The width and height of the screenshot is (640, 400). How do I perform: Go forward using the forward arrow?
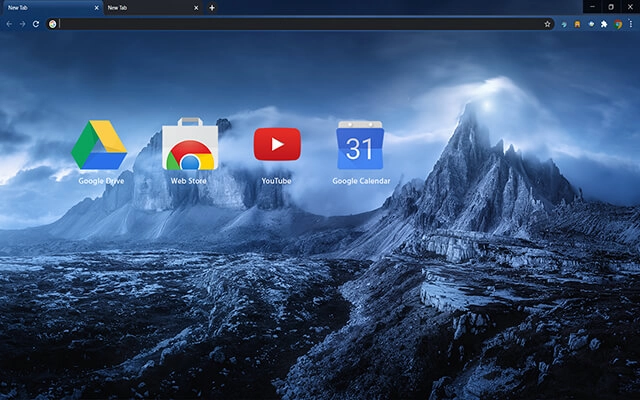(22, 24)
